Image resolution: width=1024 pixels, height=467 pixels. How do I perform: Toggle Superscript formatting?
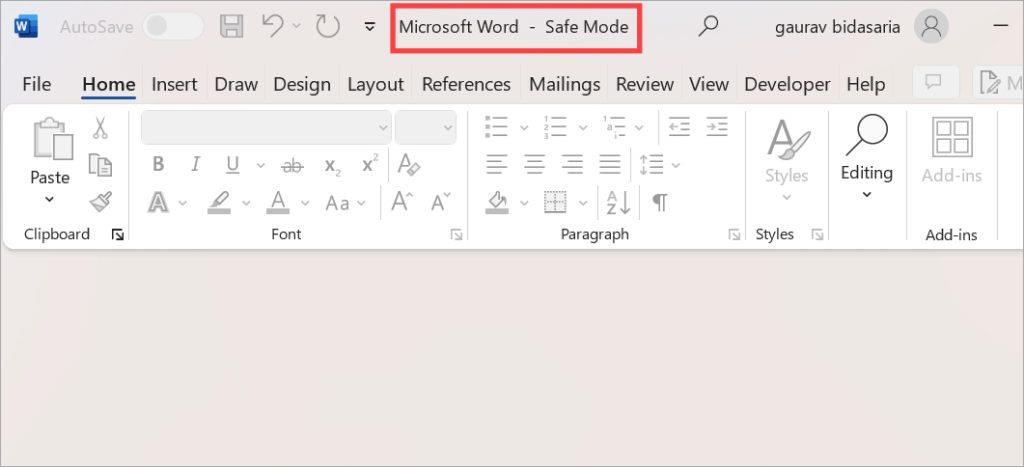(370, 165)
